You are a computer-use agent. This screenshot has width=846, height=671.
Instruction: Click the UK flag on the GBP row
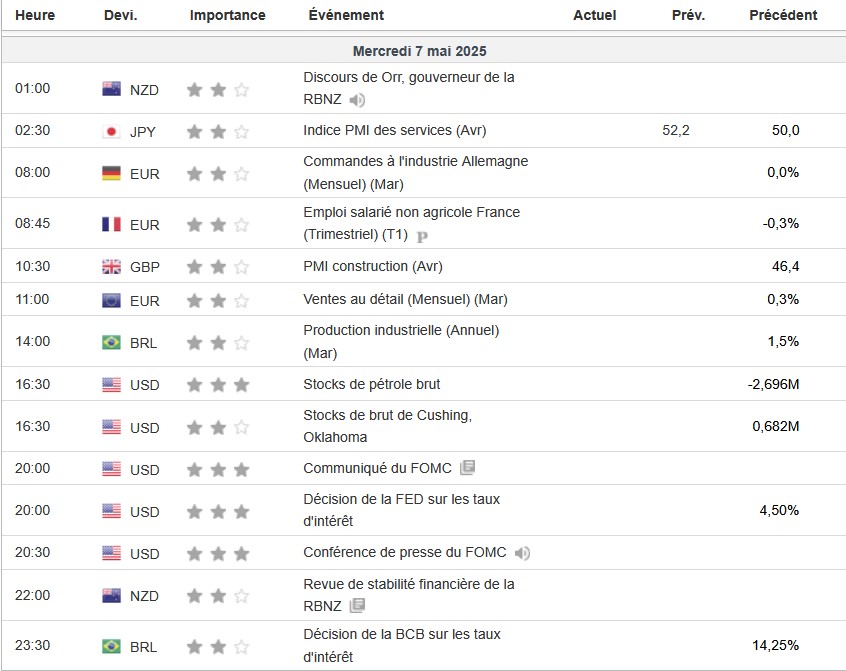112,267
